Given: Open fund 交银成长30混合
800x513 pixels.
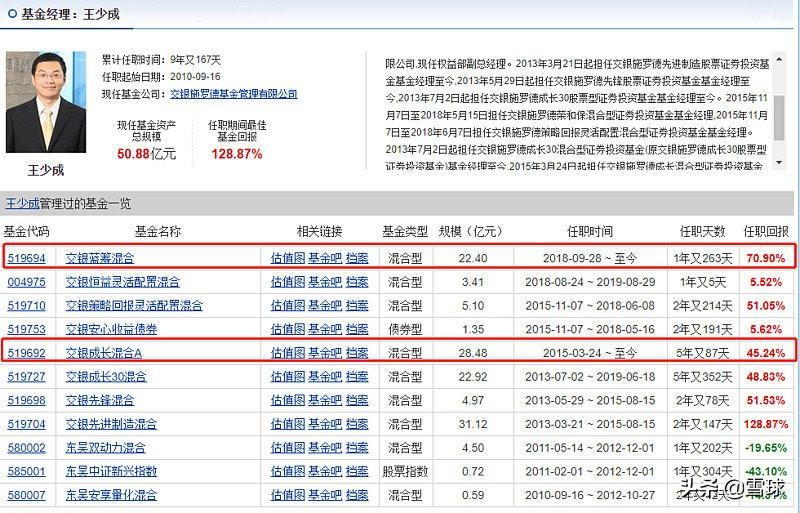Looking at the screenshot, I should click(x=106, y=377).
